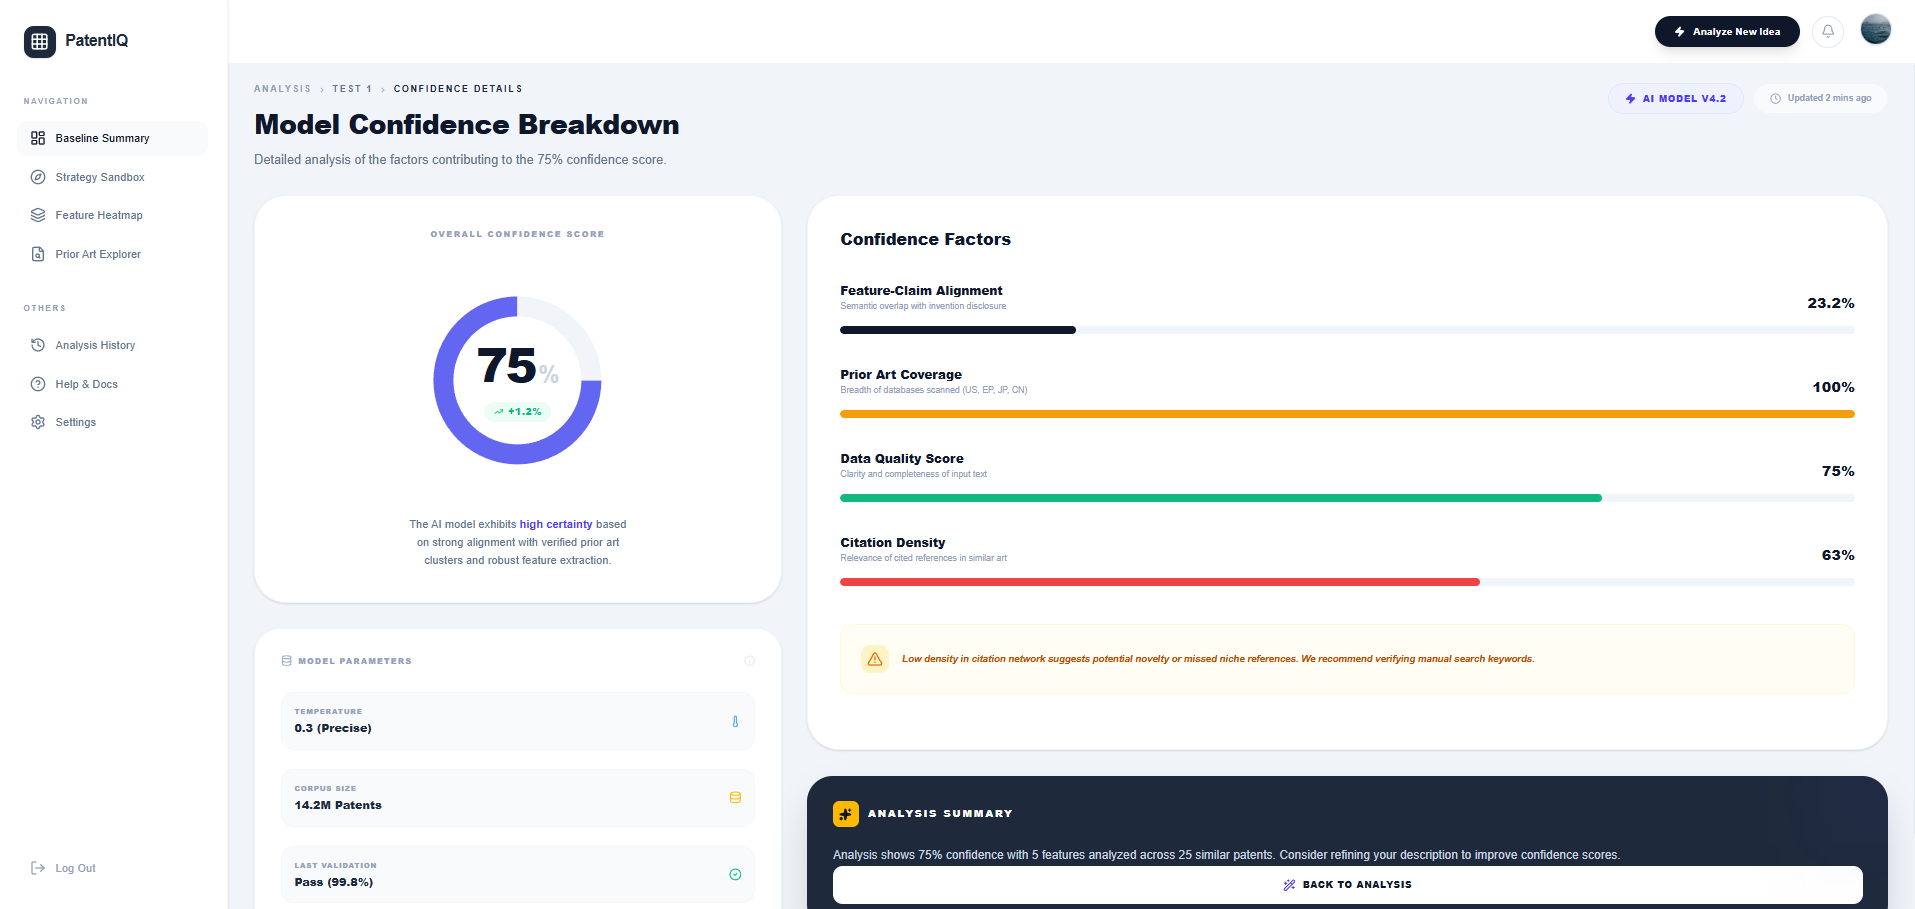The image size is (1915, 909).
Task: Click the Overall Confidence Score label
Action: pos(517,234)
